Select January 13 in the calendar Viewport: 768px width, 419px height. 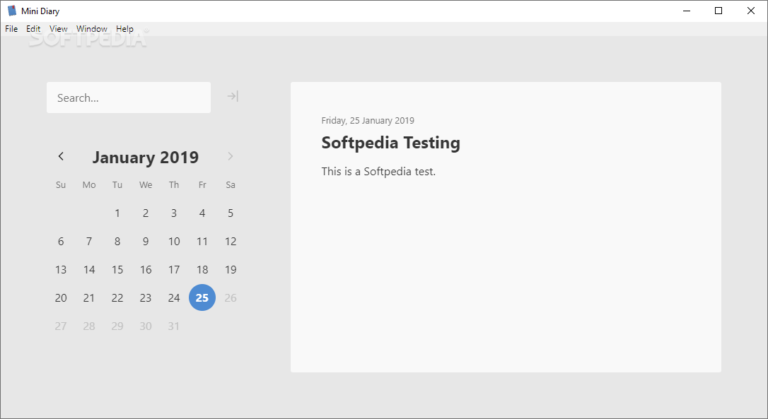click(61, 270)
